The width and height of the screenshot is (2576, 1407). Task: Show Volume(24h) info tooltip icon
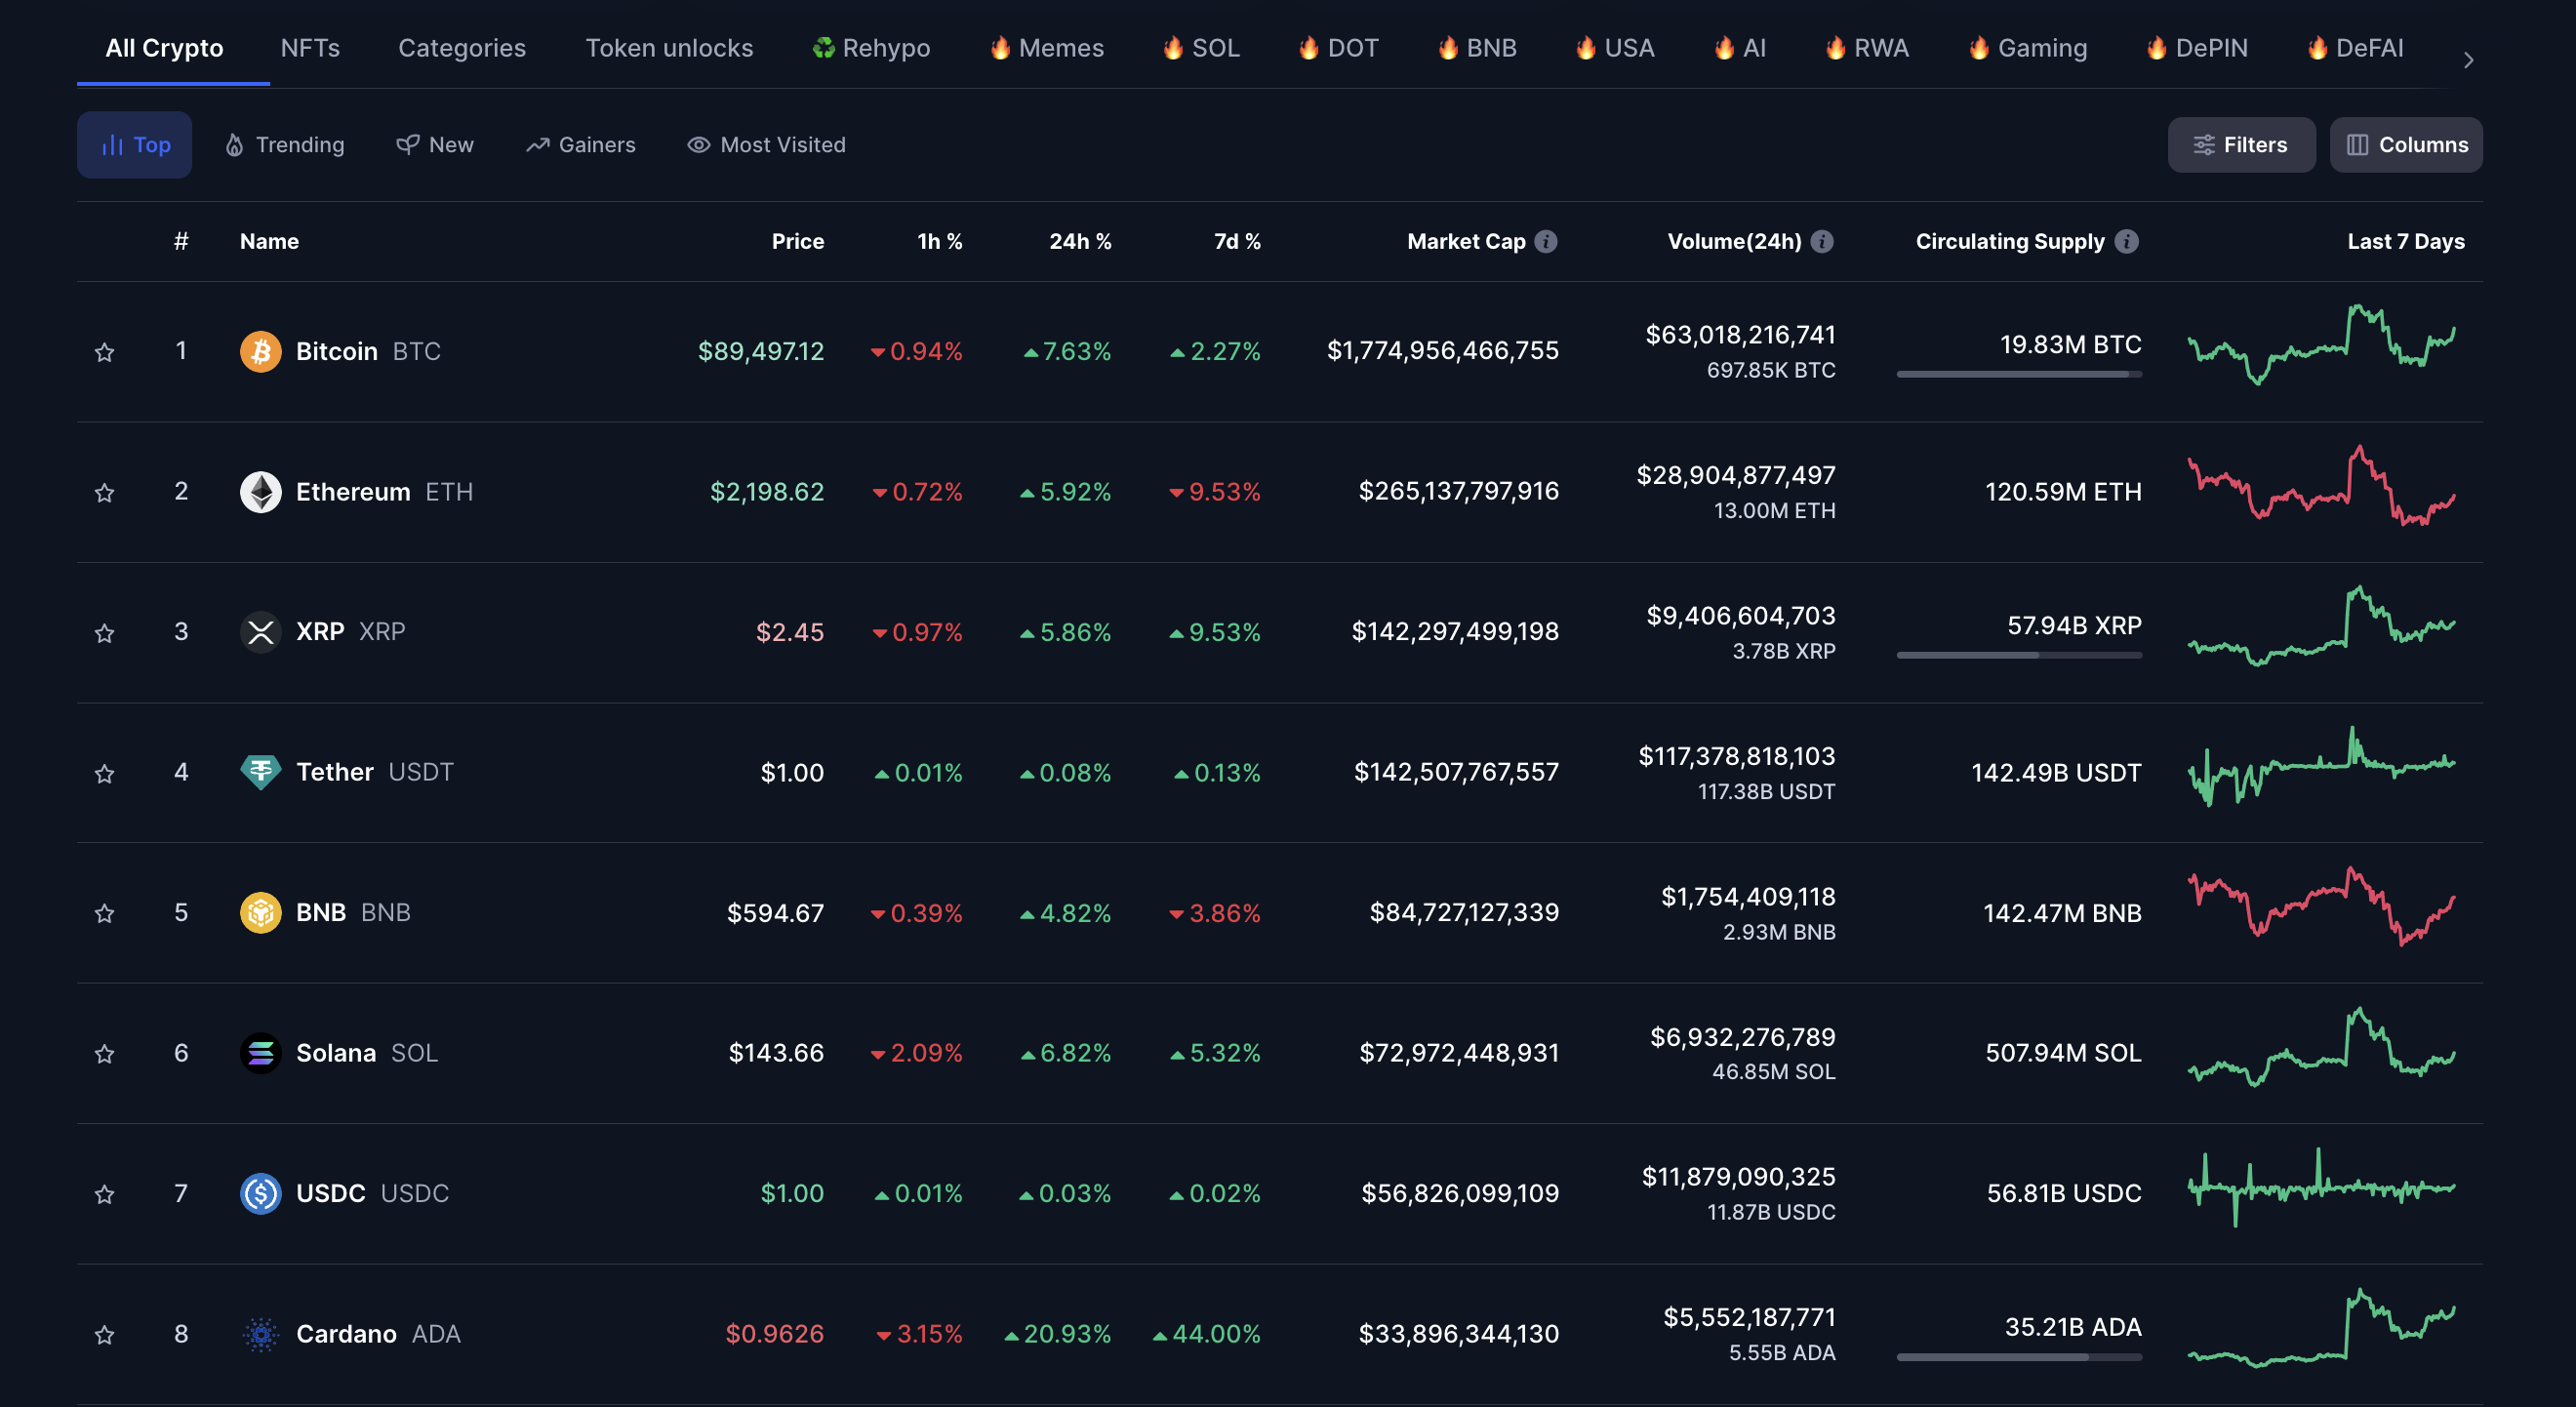pyautogui.click(x=1822, y=241)
